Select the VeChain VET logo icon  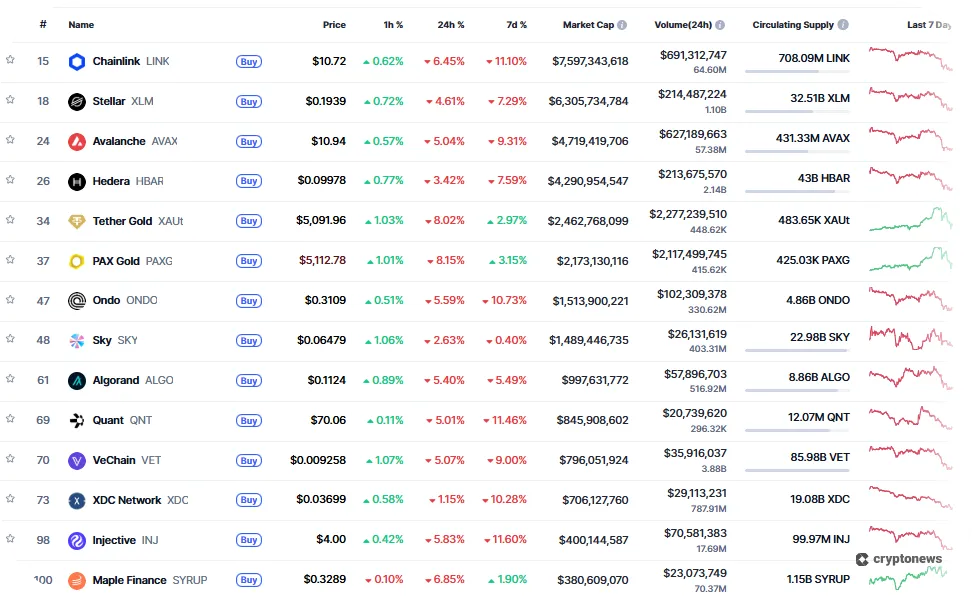coord(78,460)
